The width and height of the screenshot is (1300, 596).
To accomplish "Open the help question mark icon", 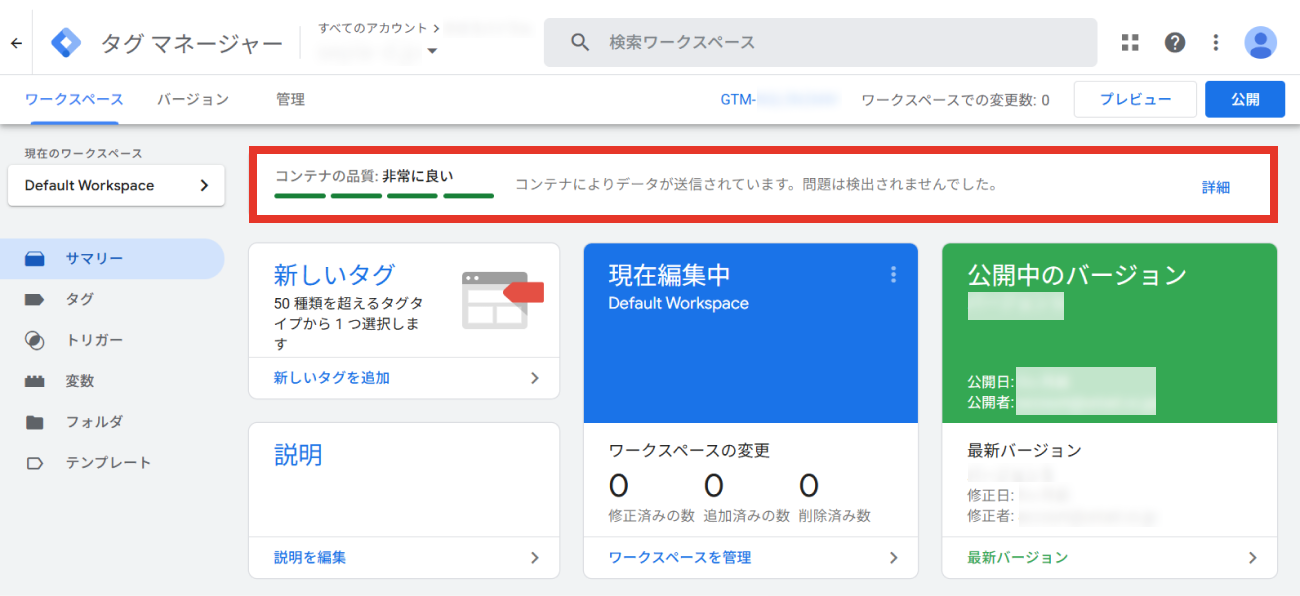I will pos(1175,42).
